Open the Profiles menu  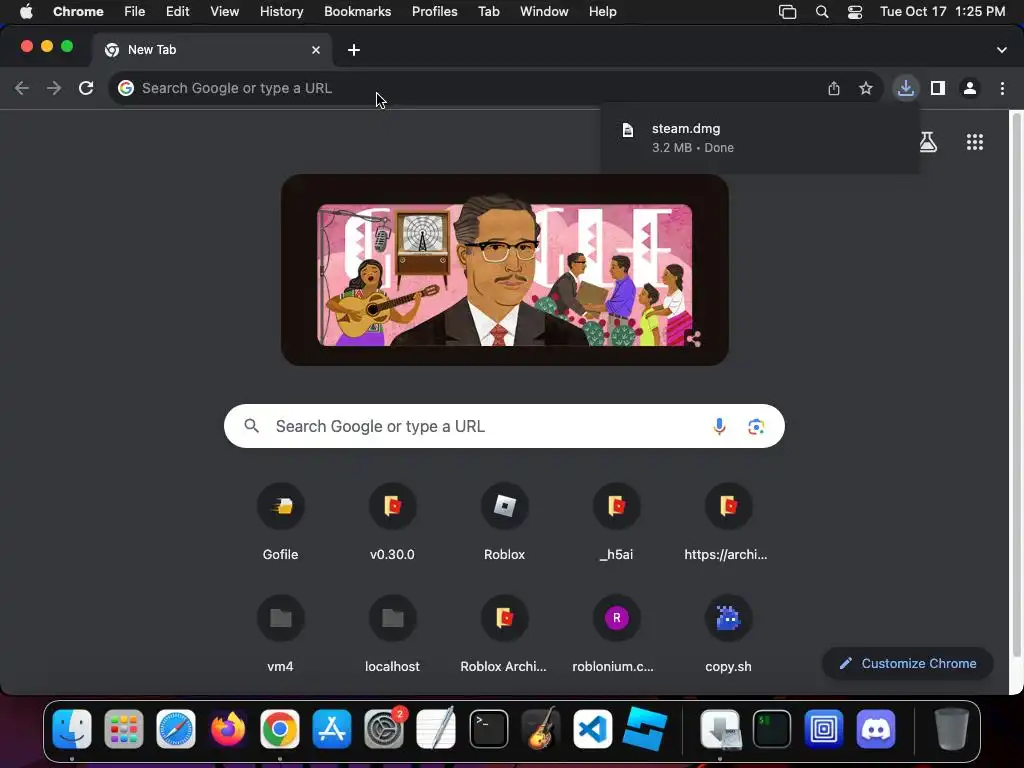[x=434, y=12]
